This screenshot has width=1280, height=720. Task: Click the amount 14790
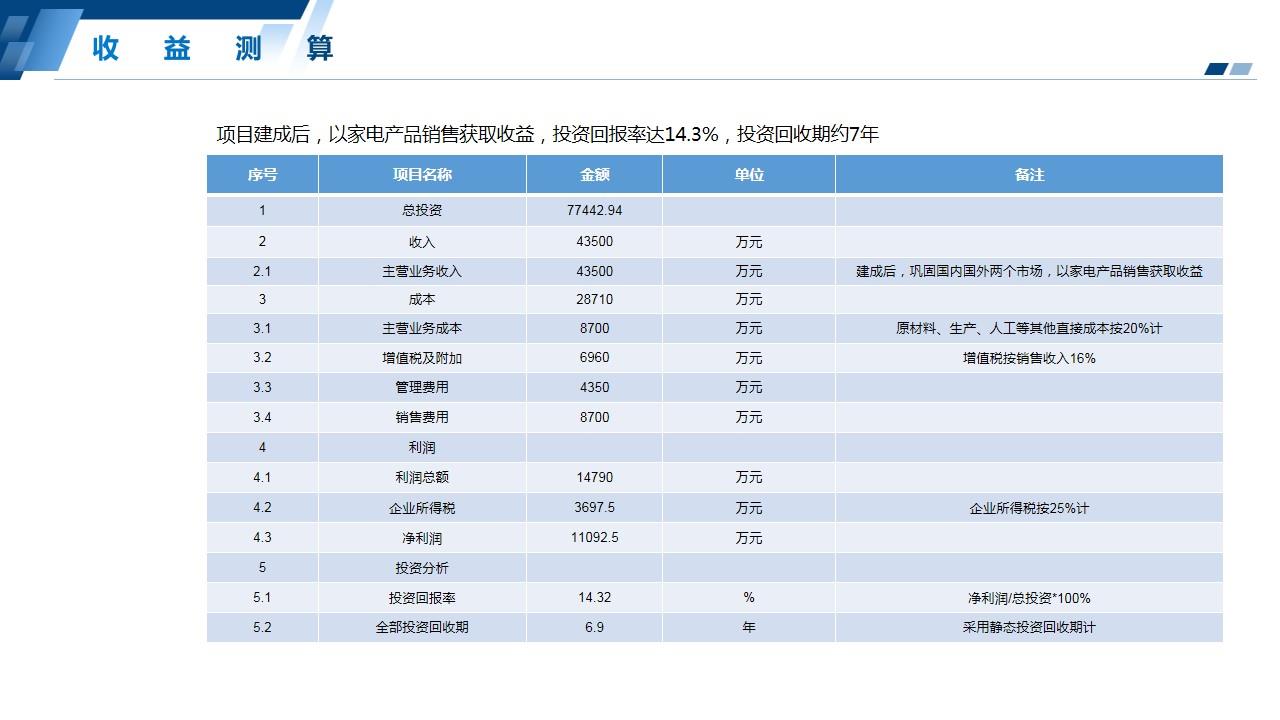click(x=594, y=477)
